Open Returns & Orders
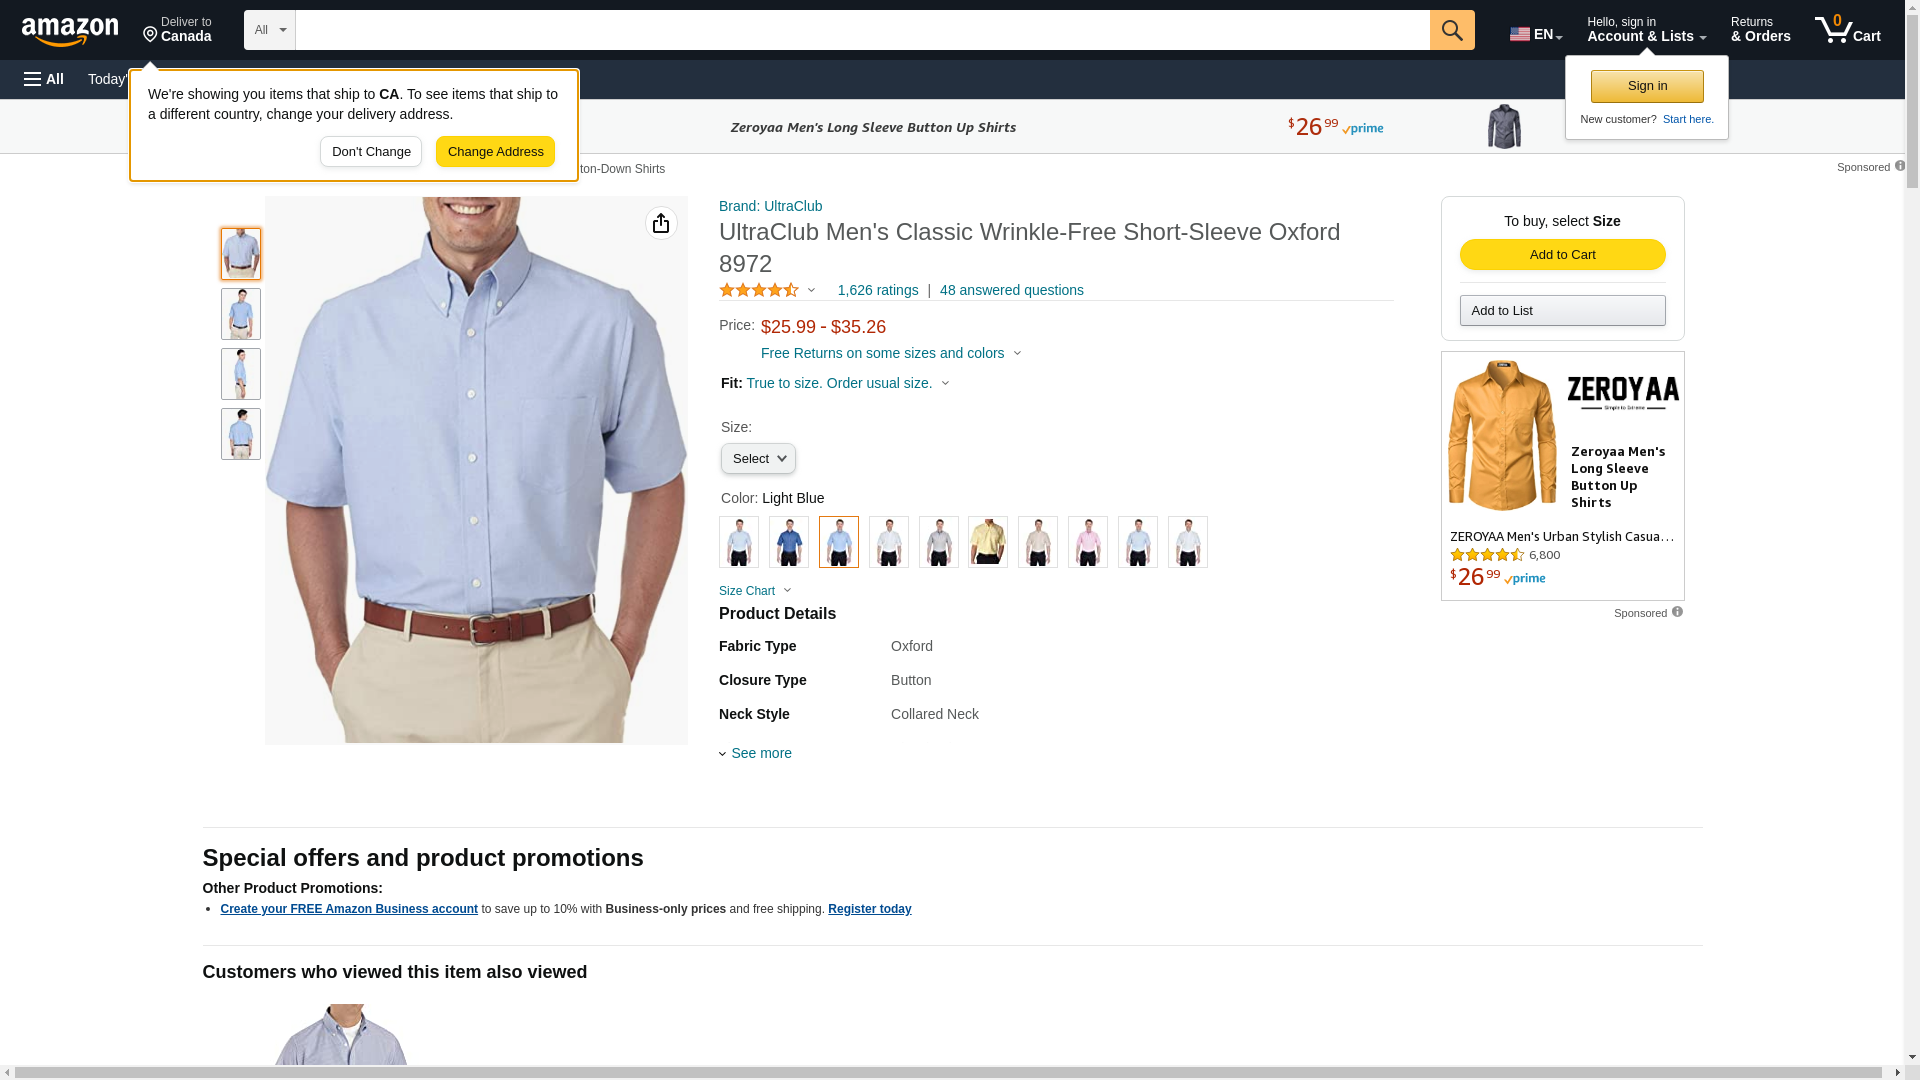 [1760, 30]
